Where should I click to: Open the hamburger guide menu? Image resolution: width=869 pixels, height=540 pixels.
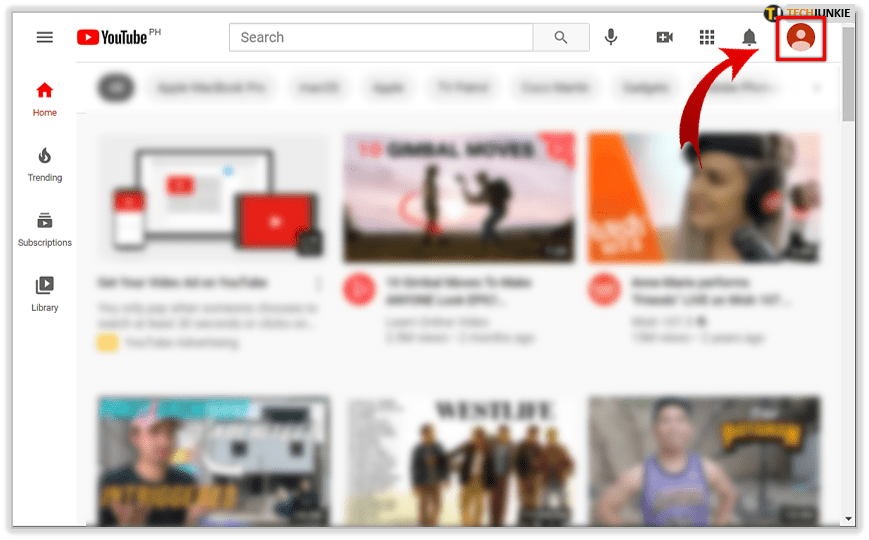44,37
